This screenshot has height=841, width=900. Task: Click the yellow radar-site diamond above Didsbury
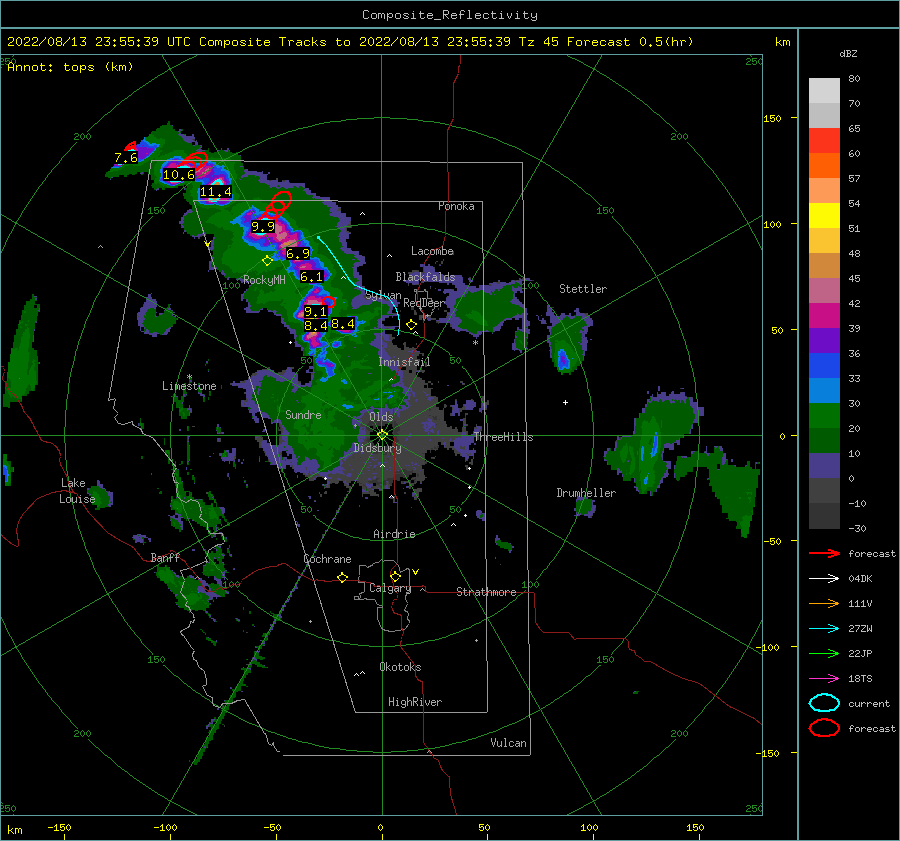click(382, 435)
